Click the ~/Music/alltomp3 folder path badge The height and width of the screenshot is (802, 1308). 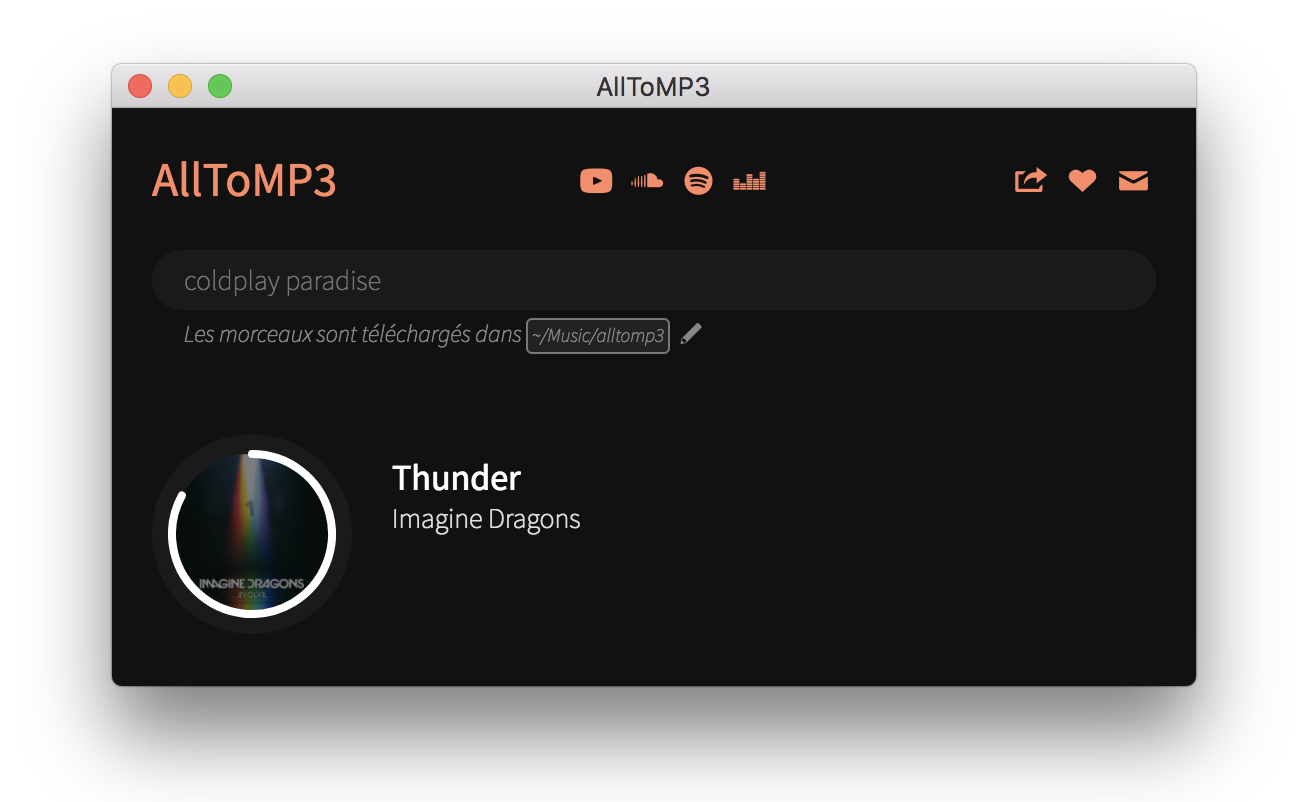pos(598,336)
